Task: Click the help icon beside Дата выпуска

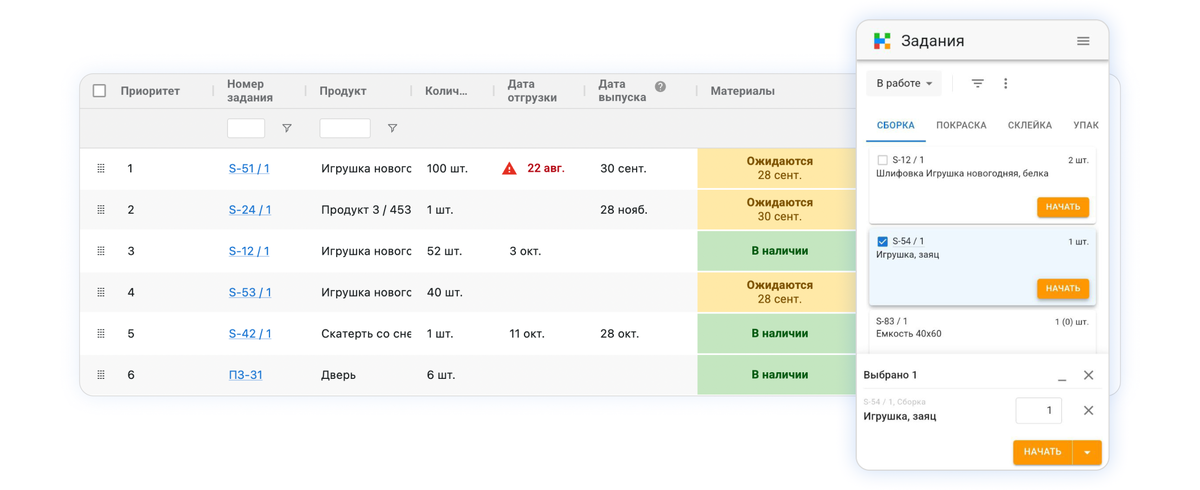Action: [660, 87]
